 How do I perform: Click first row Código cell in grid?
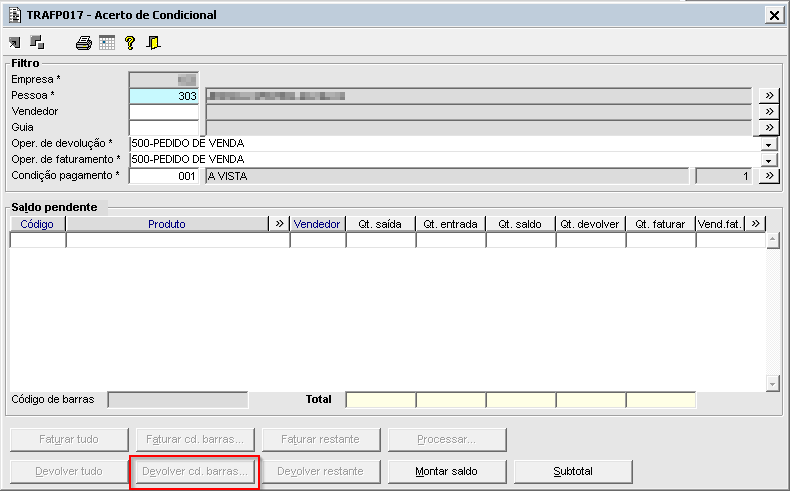click(38, 240)
